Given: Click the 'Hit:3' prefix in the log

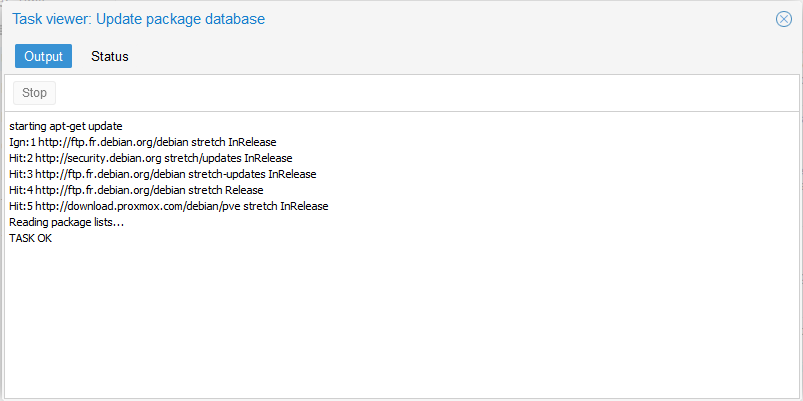Looking at the screenshot, I should coord(22,174).
